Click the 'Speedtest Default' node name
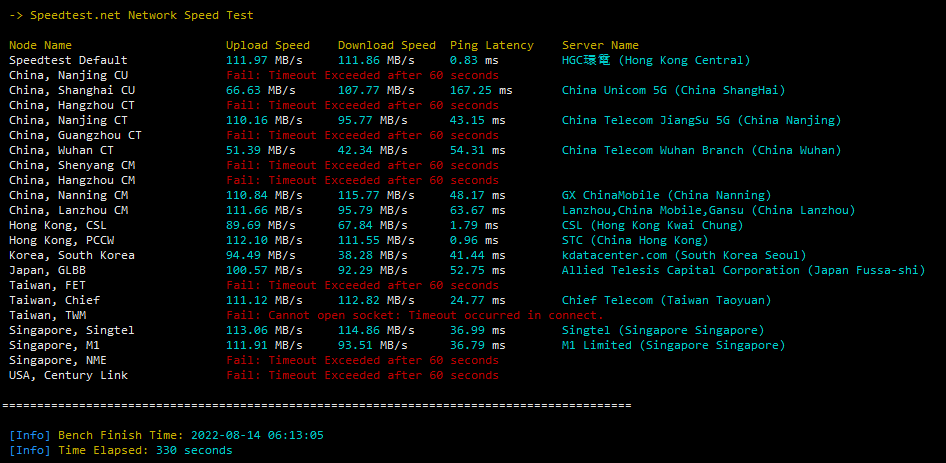Viewport: 946px width, 463px height. (x=68, y=60)
